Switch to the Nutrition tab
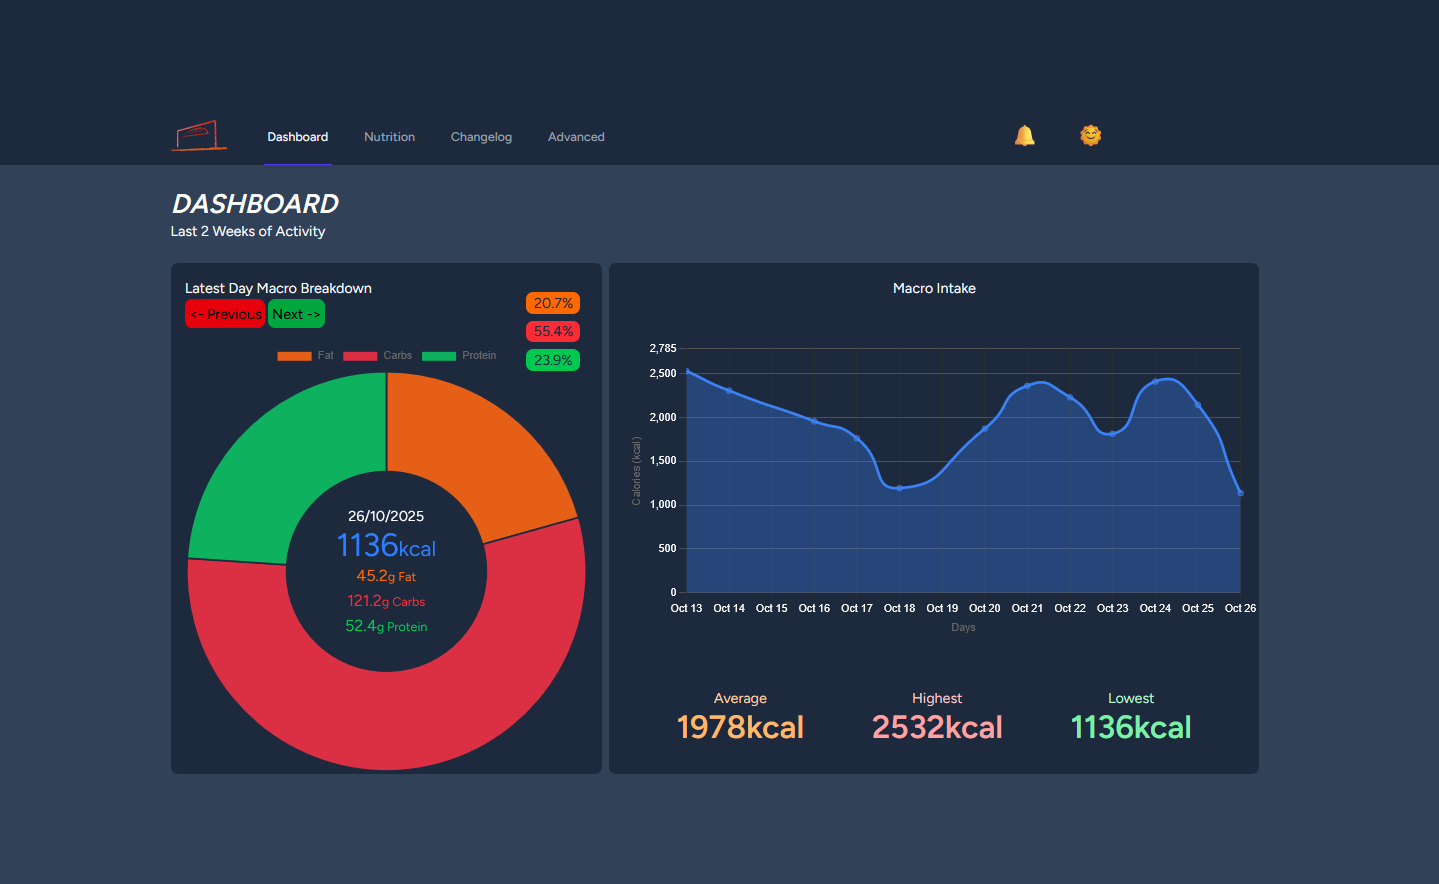This screenshot has height=884, width=1439. click(x=389, y=137)
